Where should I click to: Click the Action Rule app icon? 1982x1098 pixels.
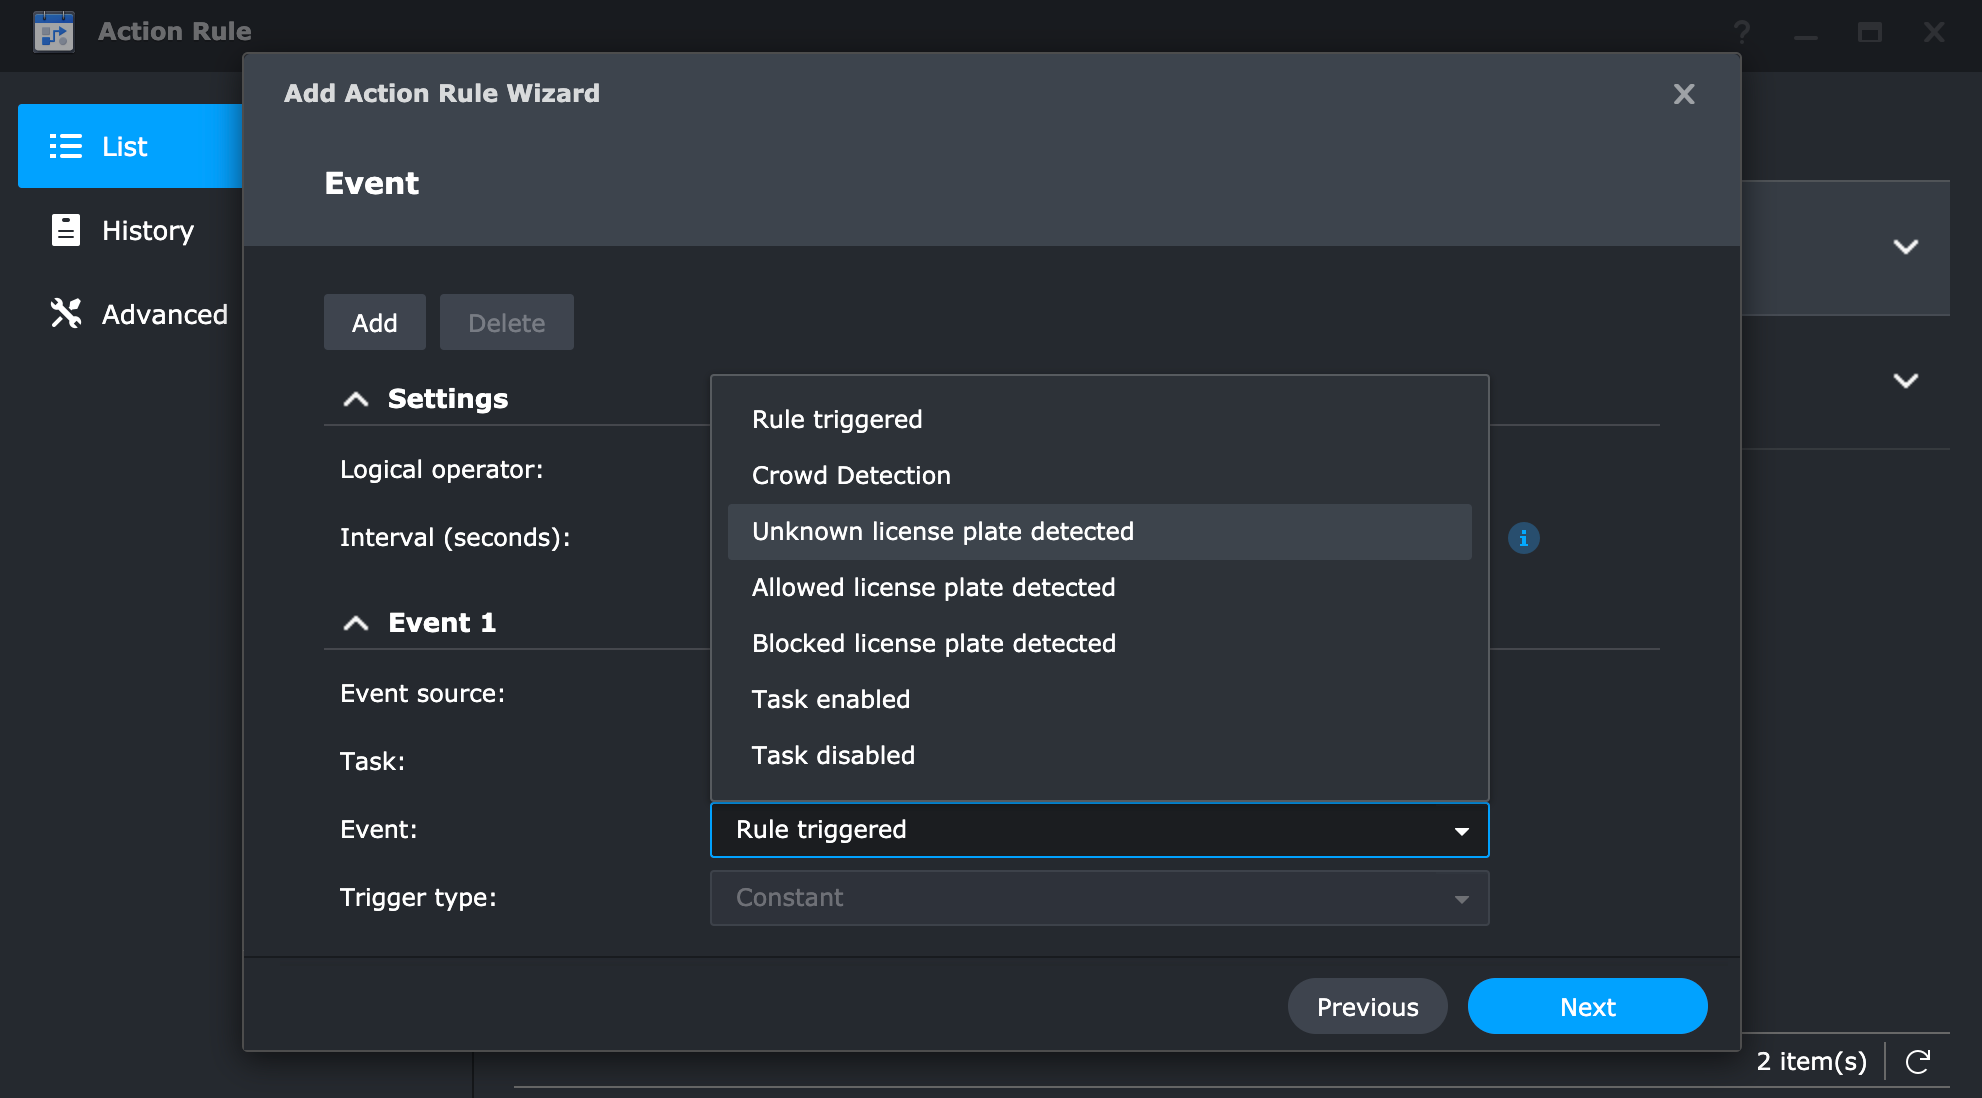pos(54,32)
